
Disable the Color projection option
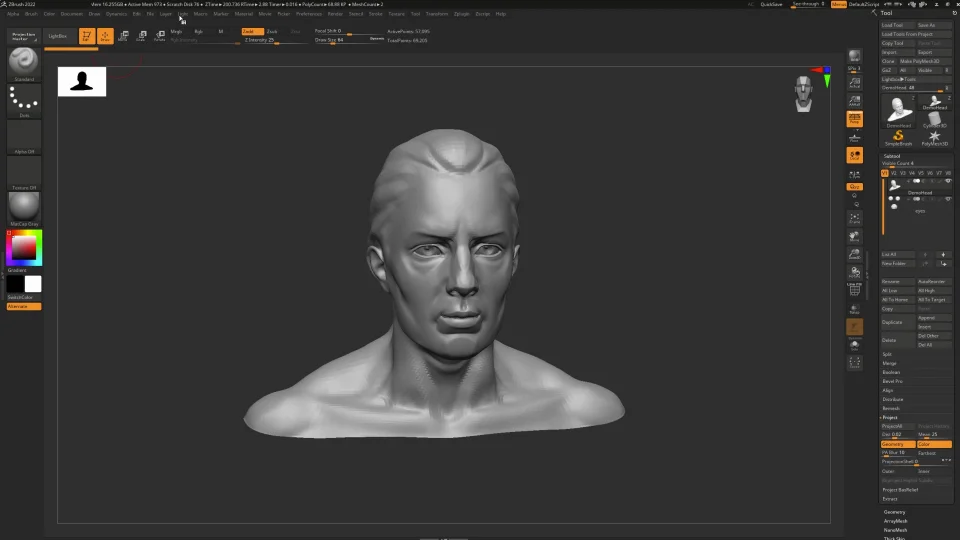(x=934, y=444)
